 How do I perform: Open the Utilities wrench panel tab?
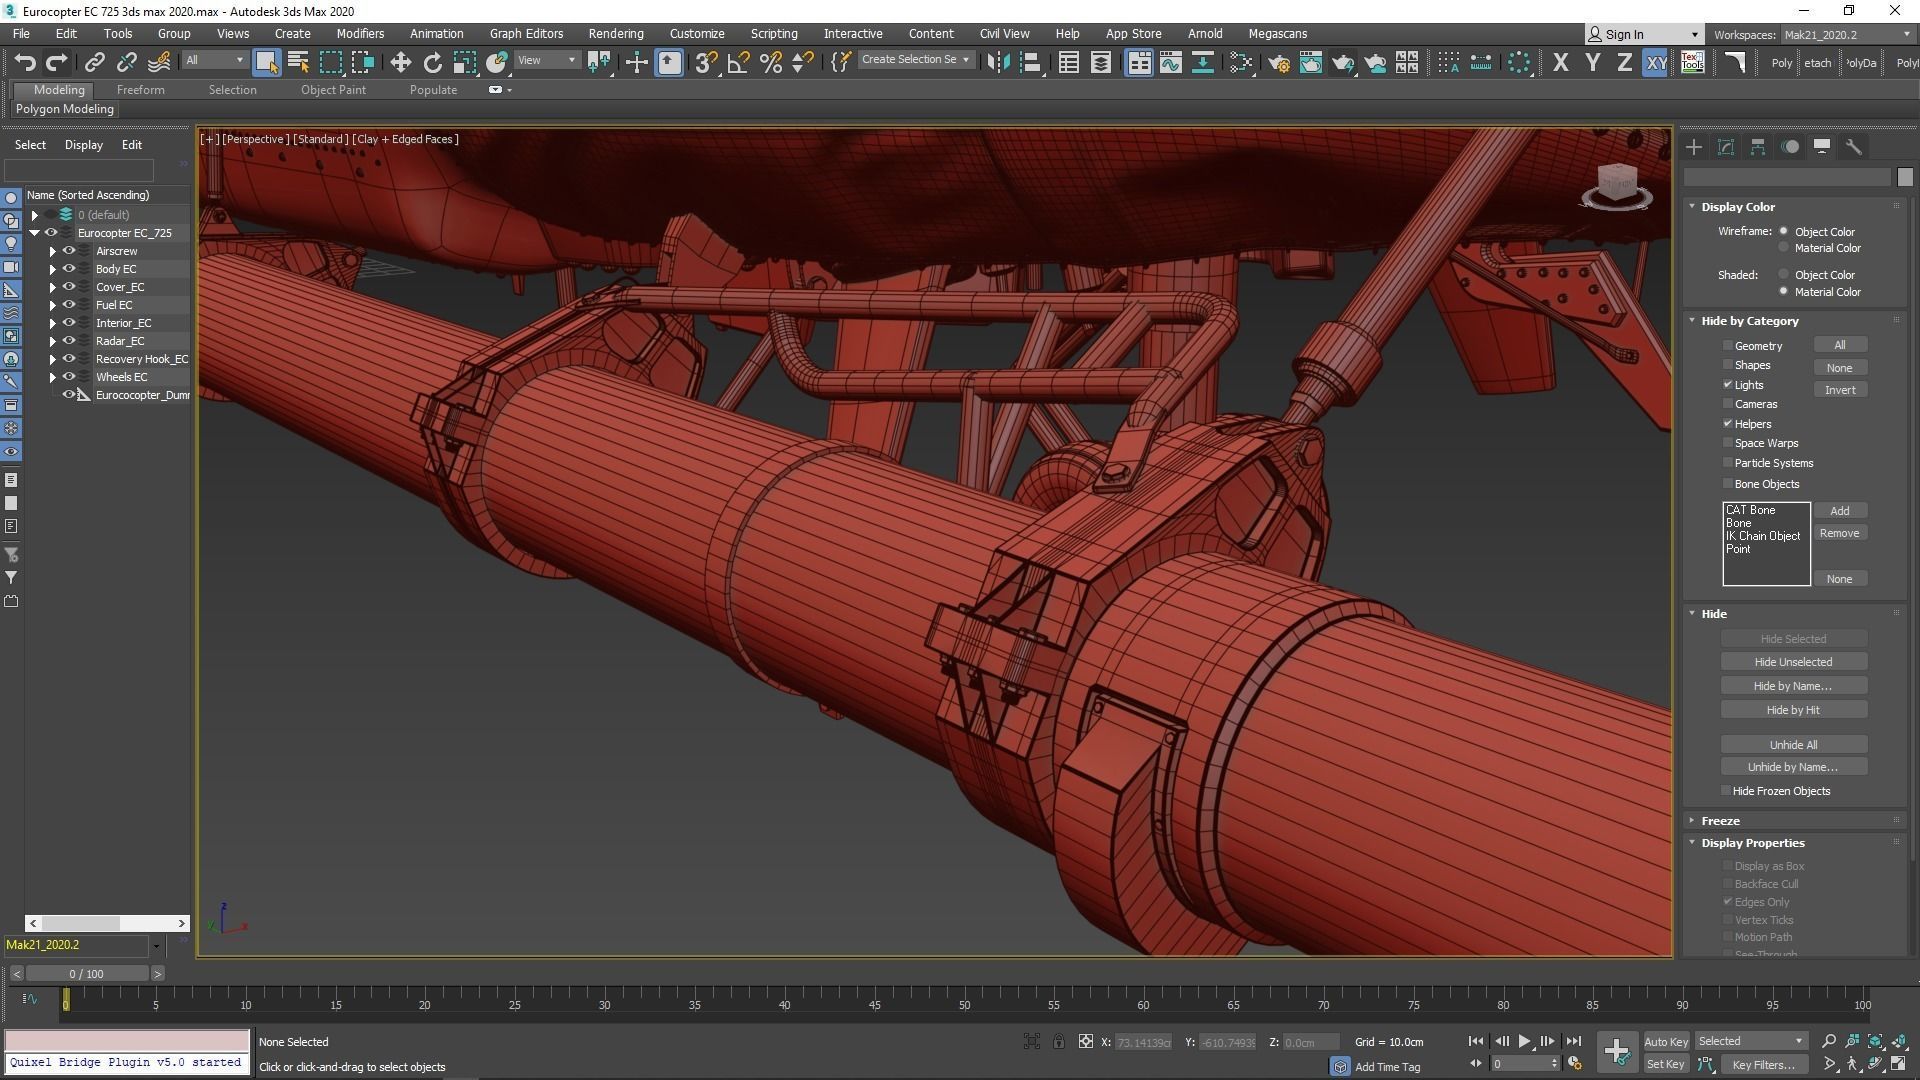click(x=1853, y=147)
